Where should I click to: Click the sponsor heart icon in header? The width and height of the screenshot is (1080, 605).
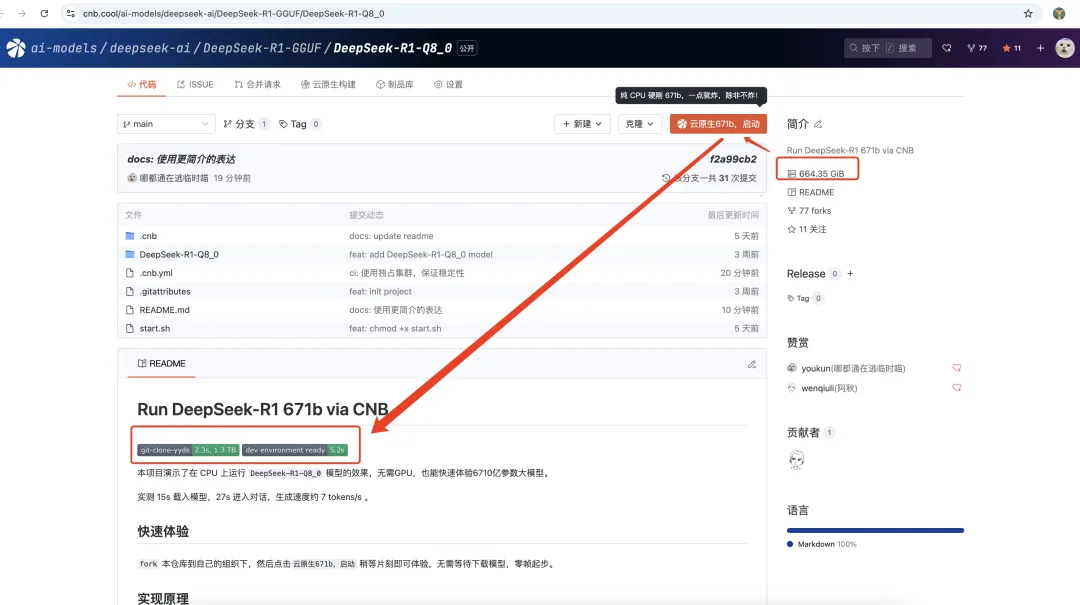[947, 48]
